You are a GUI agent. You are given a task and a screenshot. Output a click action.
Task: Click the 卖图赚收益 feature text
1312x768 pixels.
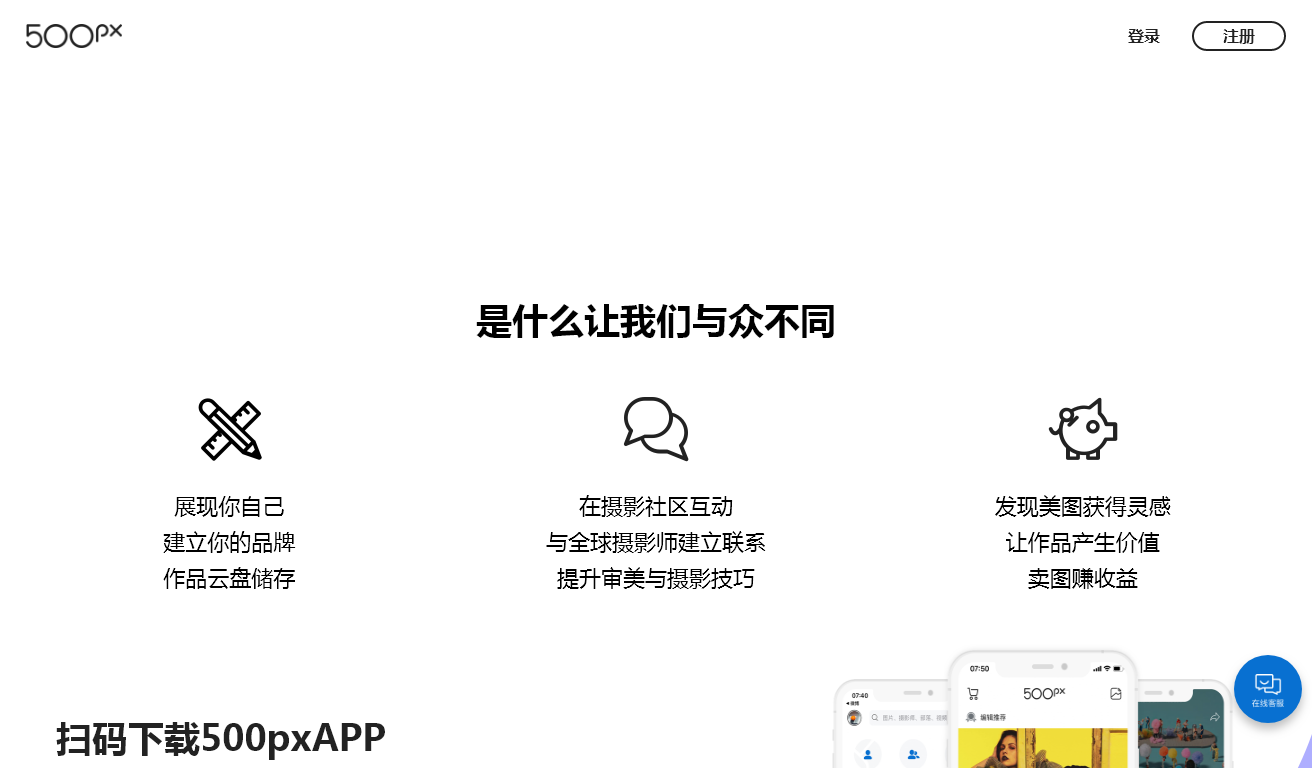(x=1082, y=579)
